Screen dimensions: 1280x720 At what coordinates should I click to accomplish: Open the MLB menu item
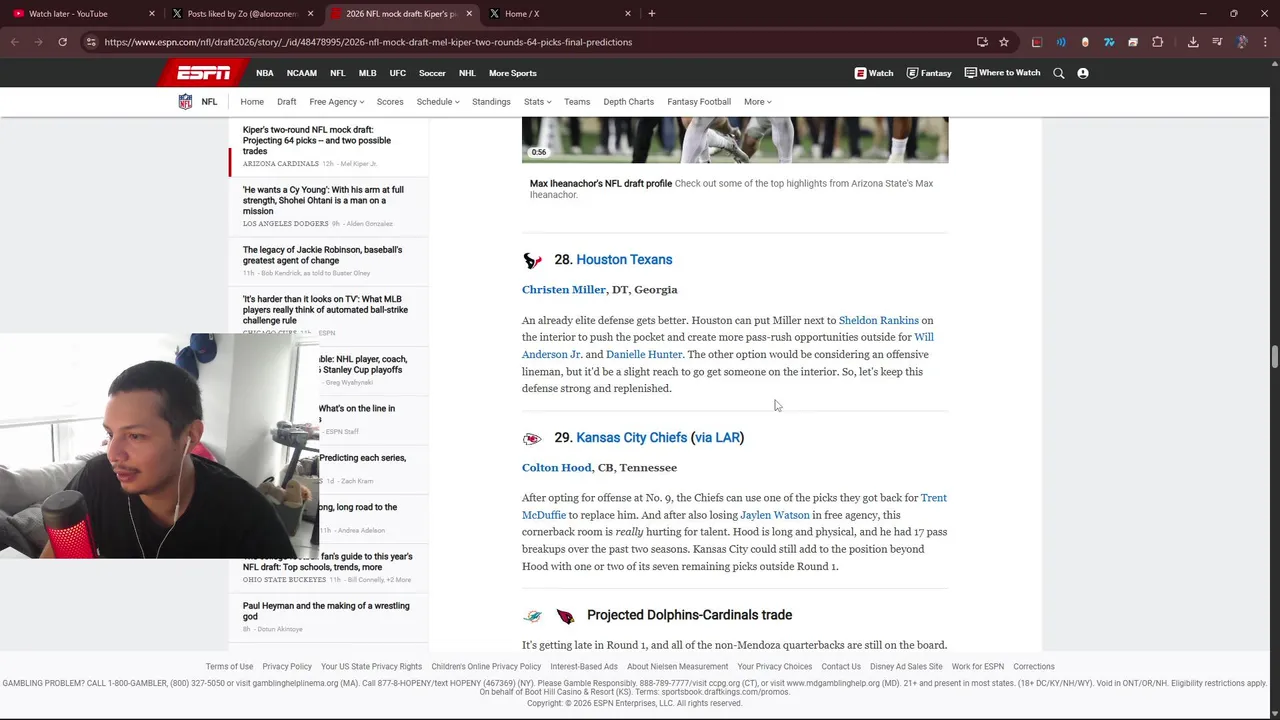tap(368, 73)
